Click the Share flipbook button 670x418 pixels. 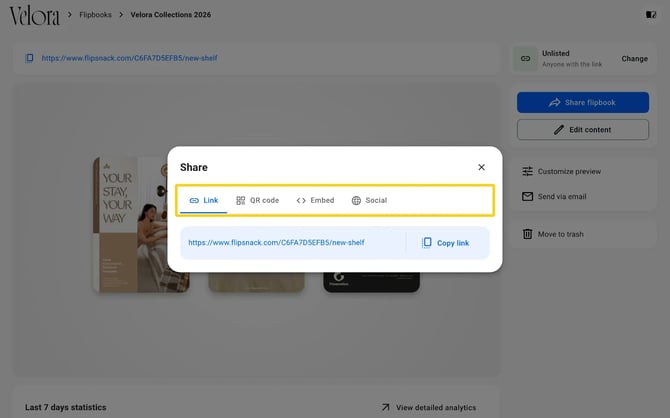pos(583,103)
